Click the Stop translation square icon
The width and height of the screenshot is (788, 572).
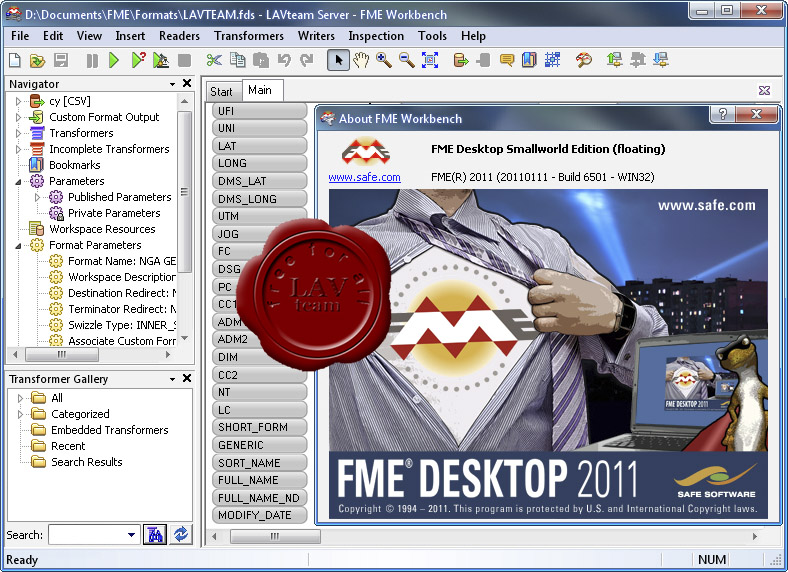[x=184, y=61]
